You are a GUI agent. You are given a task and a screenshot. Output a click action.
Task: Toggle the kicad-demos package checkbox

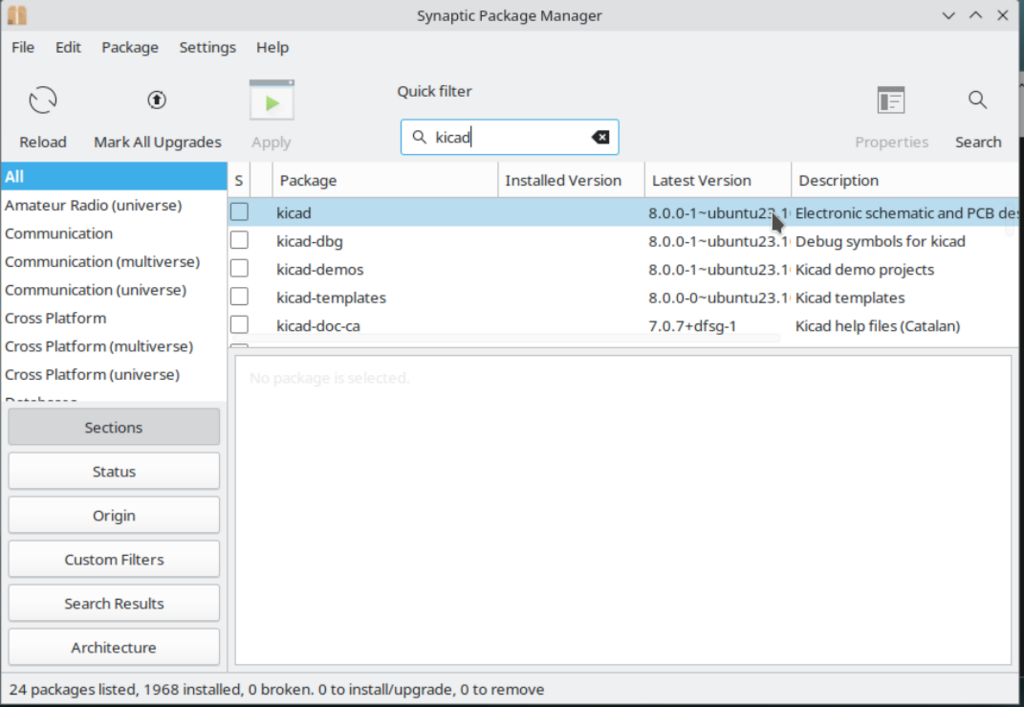(240, 269)
